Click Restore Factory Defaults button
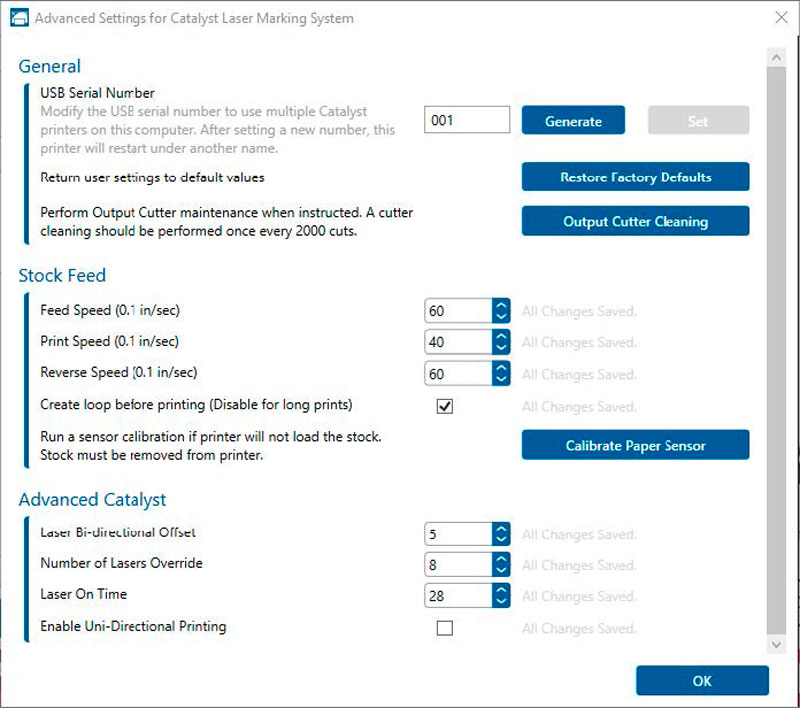800x708 pixels. (x=635, y=176)
